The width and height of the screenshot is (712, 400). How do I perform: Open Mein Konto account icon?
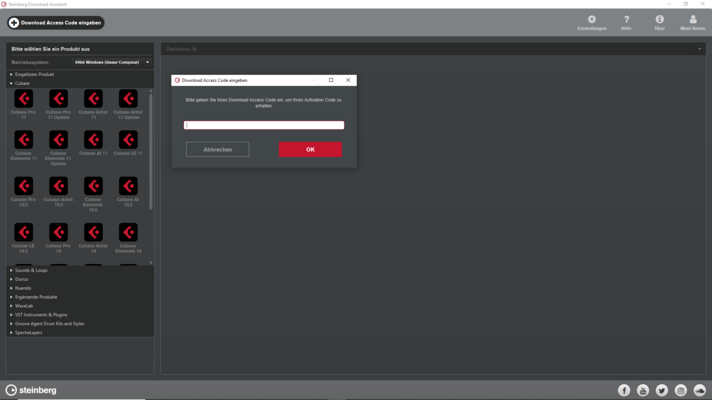693,22
